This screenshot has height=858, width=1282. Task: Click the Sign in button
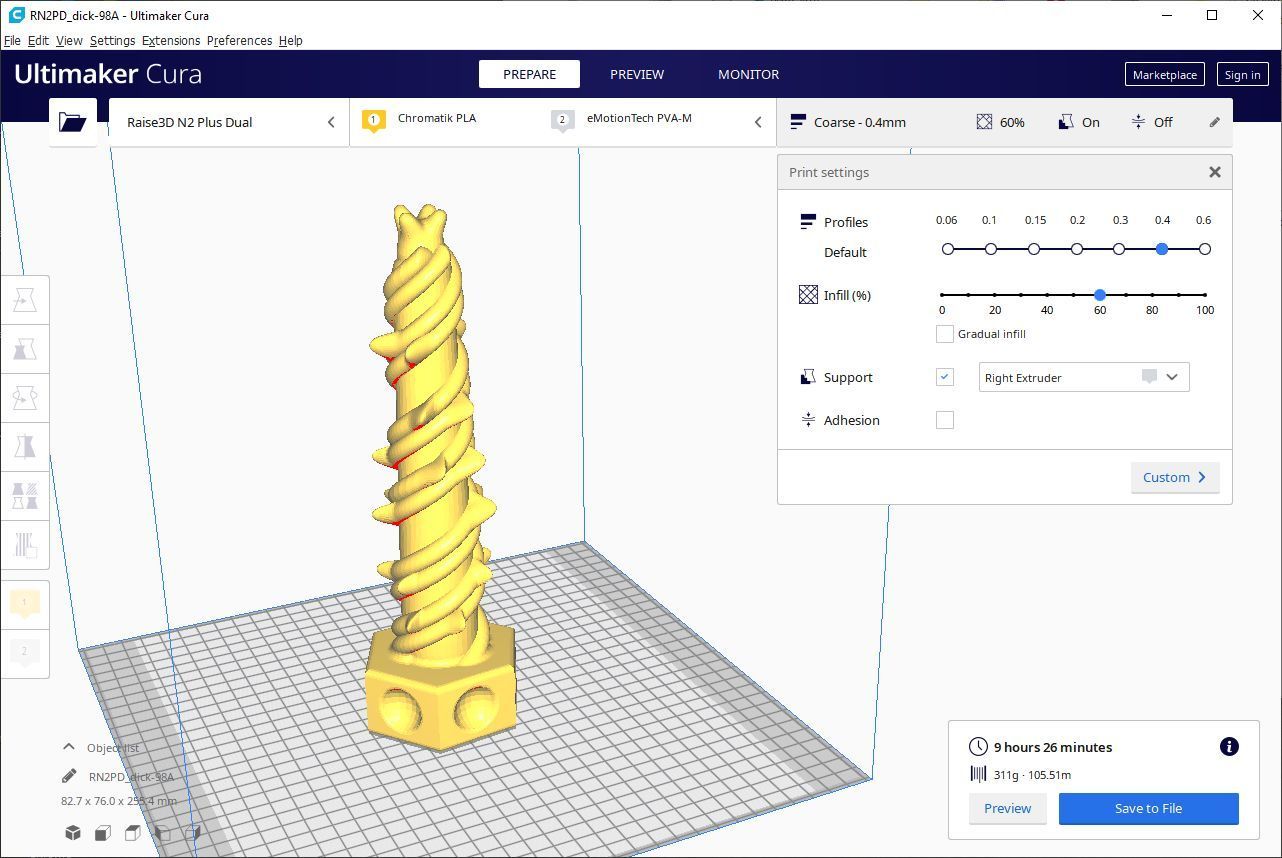pyautogui.click(x=1242, y=74)
